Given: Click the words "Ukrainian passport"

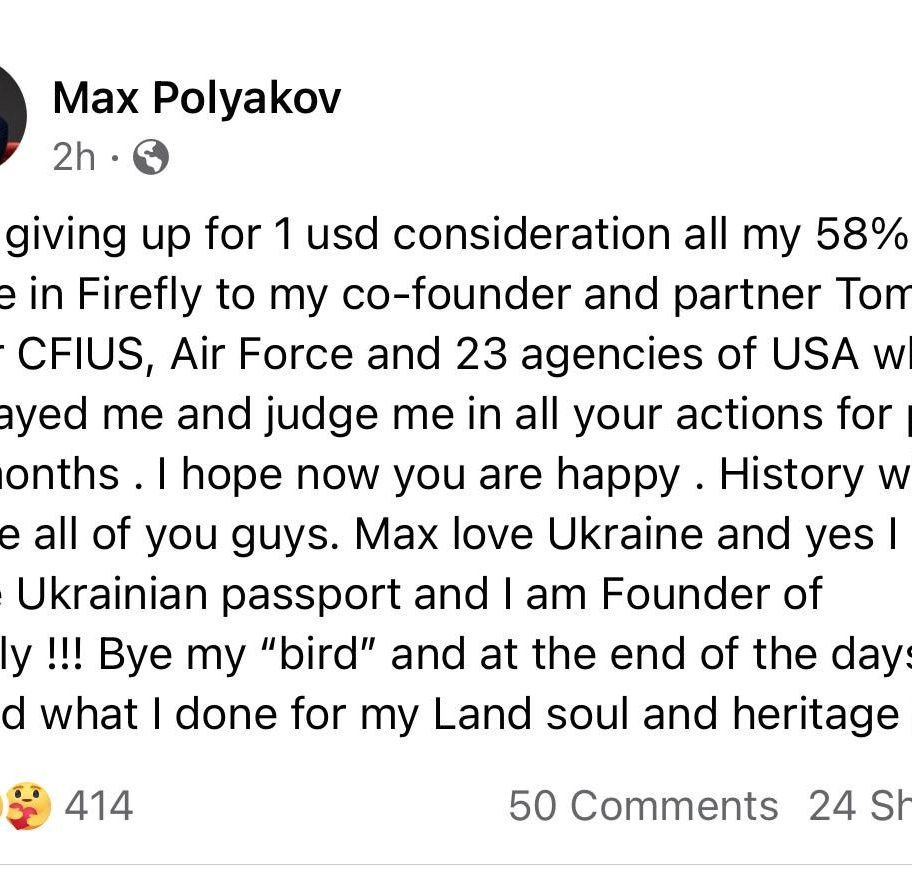Looking at the screenshot, I should tap(208, 594).
